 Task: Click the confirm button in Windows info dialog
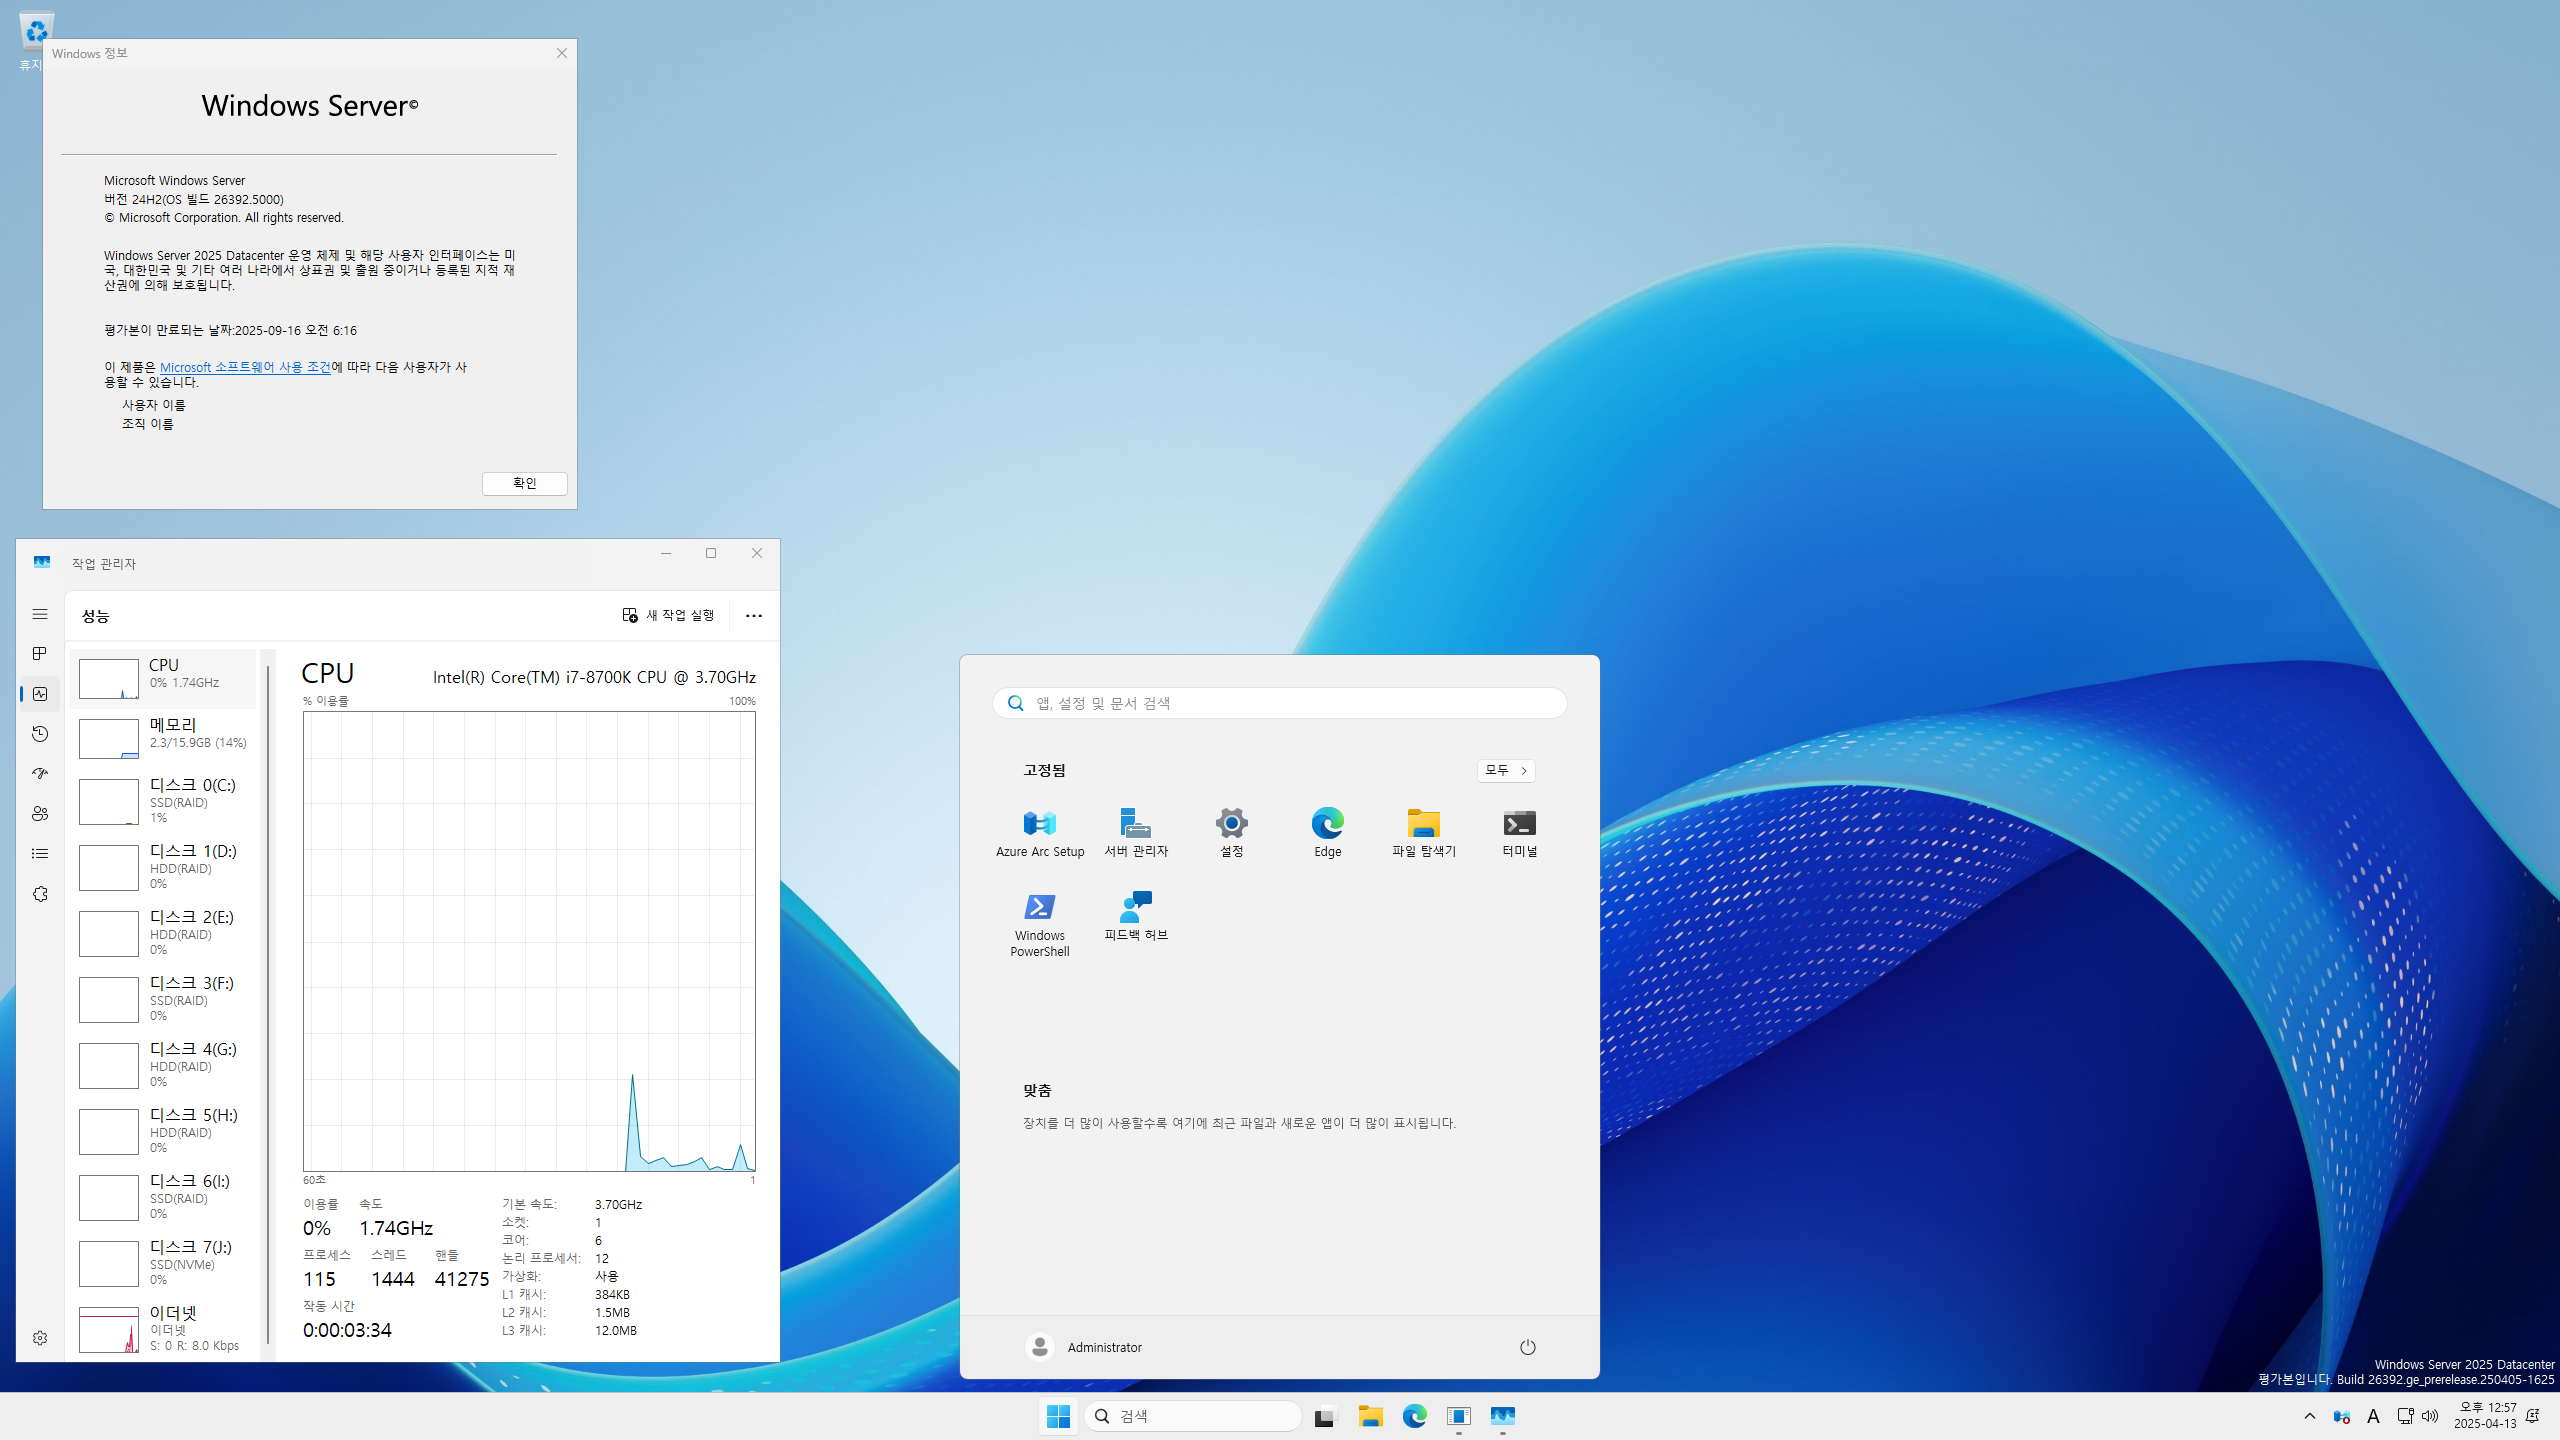point(524,483)
